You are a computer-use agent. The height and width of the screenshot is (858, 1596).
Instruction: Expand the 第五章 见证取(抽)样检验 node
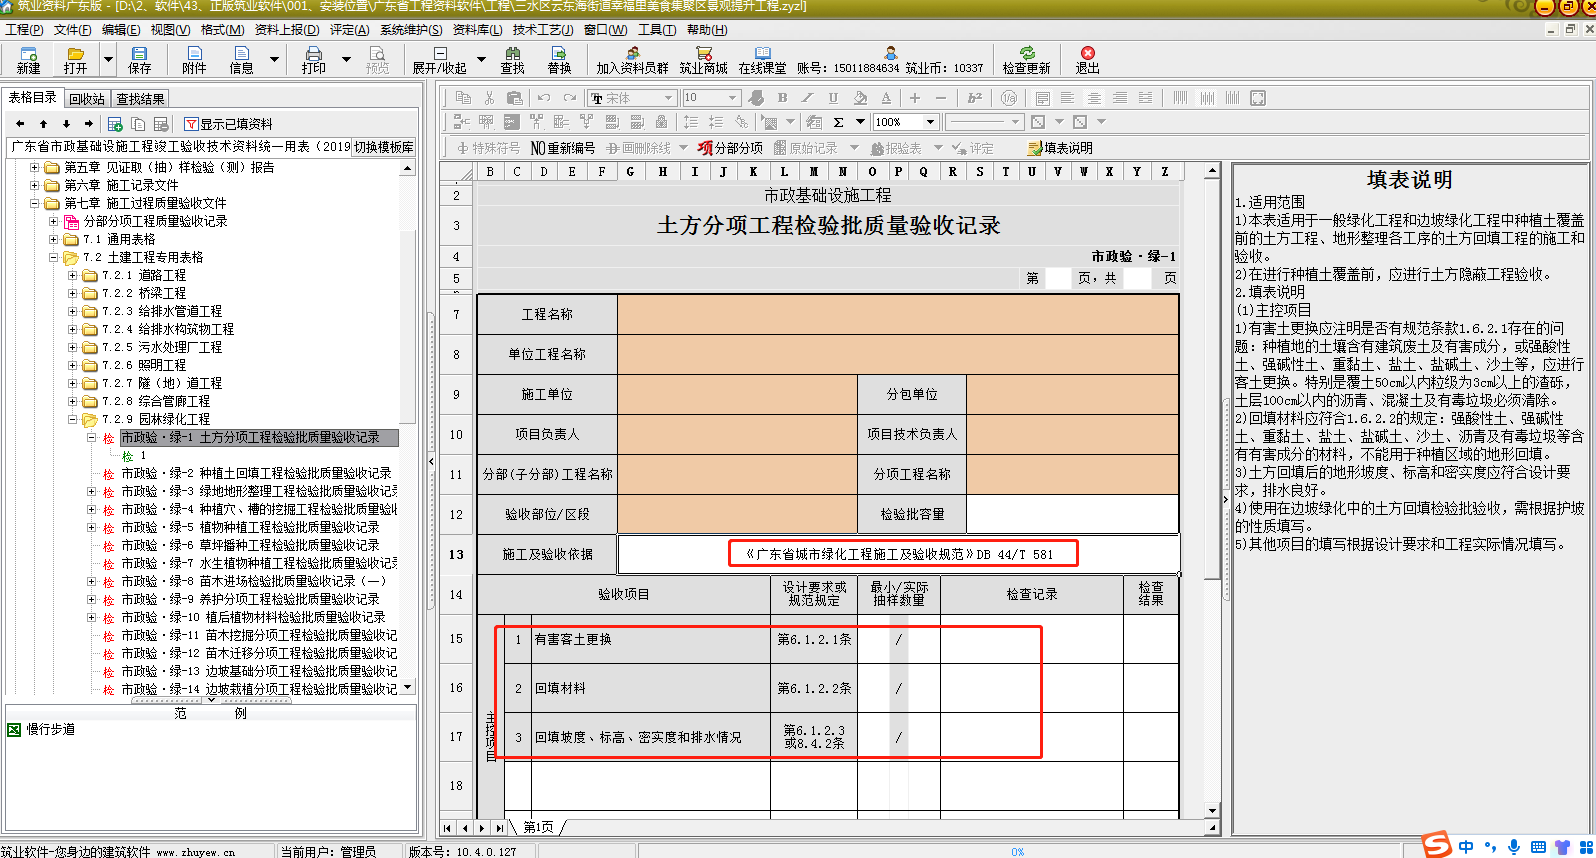(x=34, y=167)
